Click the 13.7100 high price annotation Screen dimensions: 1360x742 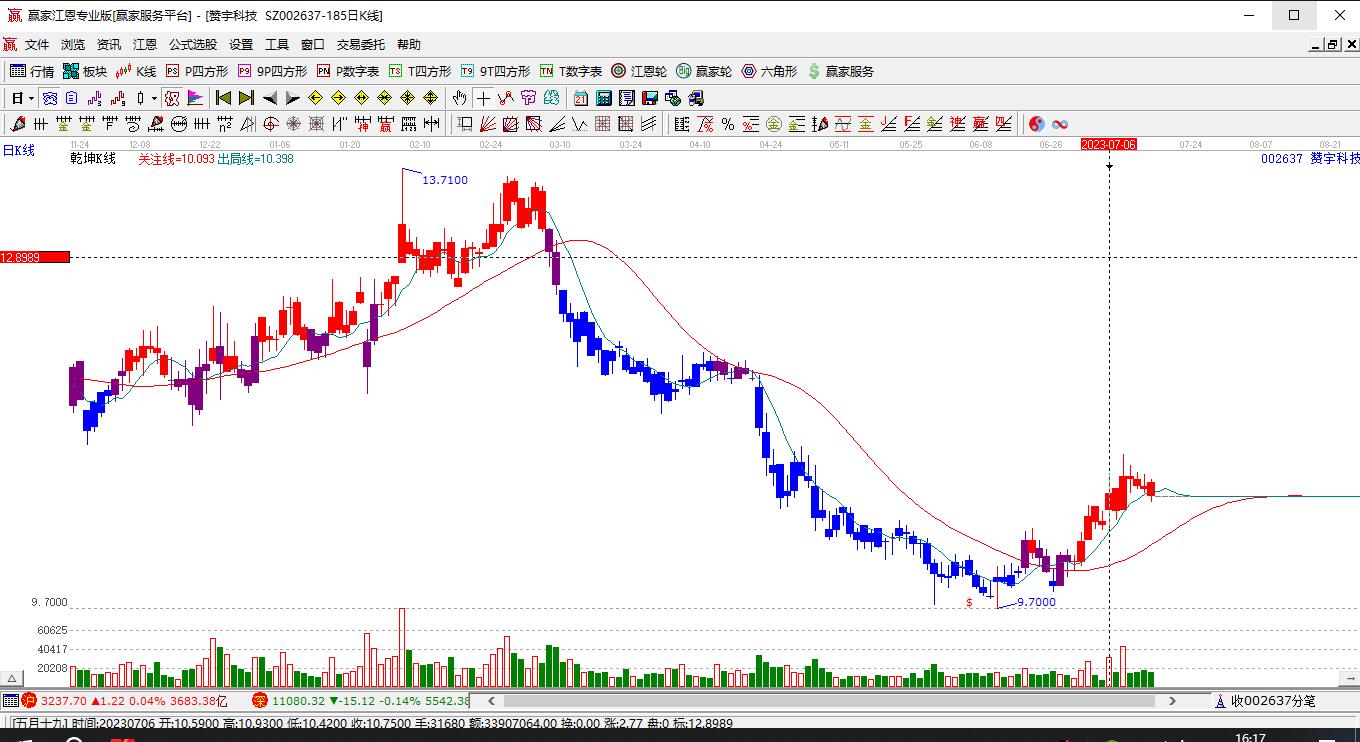[445, 180]
